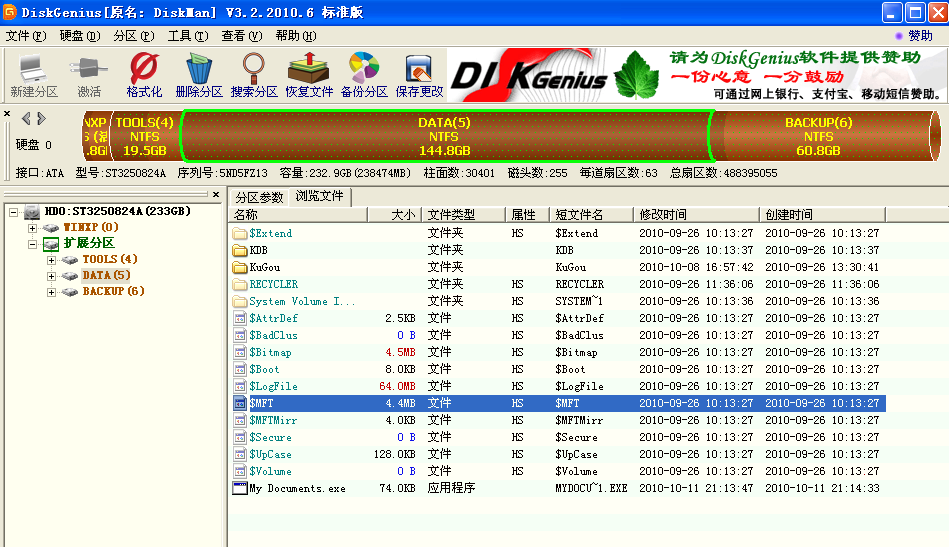The height and width of the screenshot is (547, 949).
Task: Click the DiskGenius title bar app icon
Action: pos(10,12)
